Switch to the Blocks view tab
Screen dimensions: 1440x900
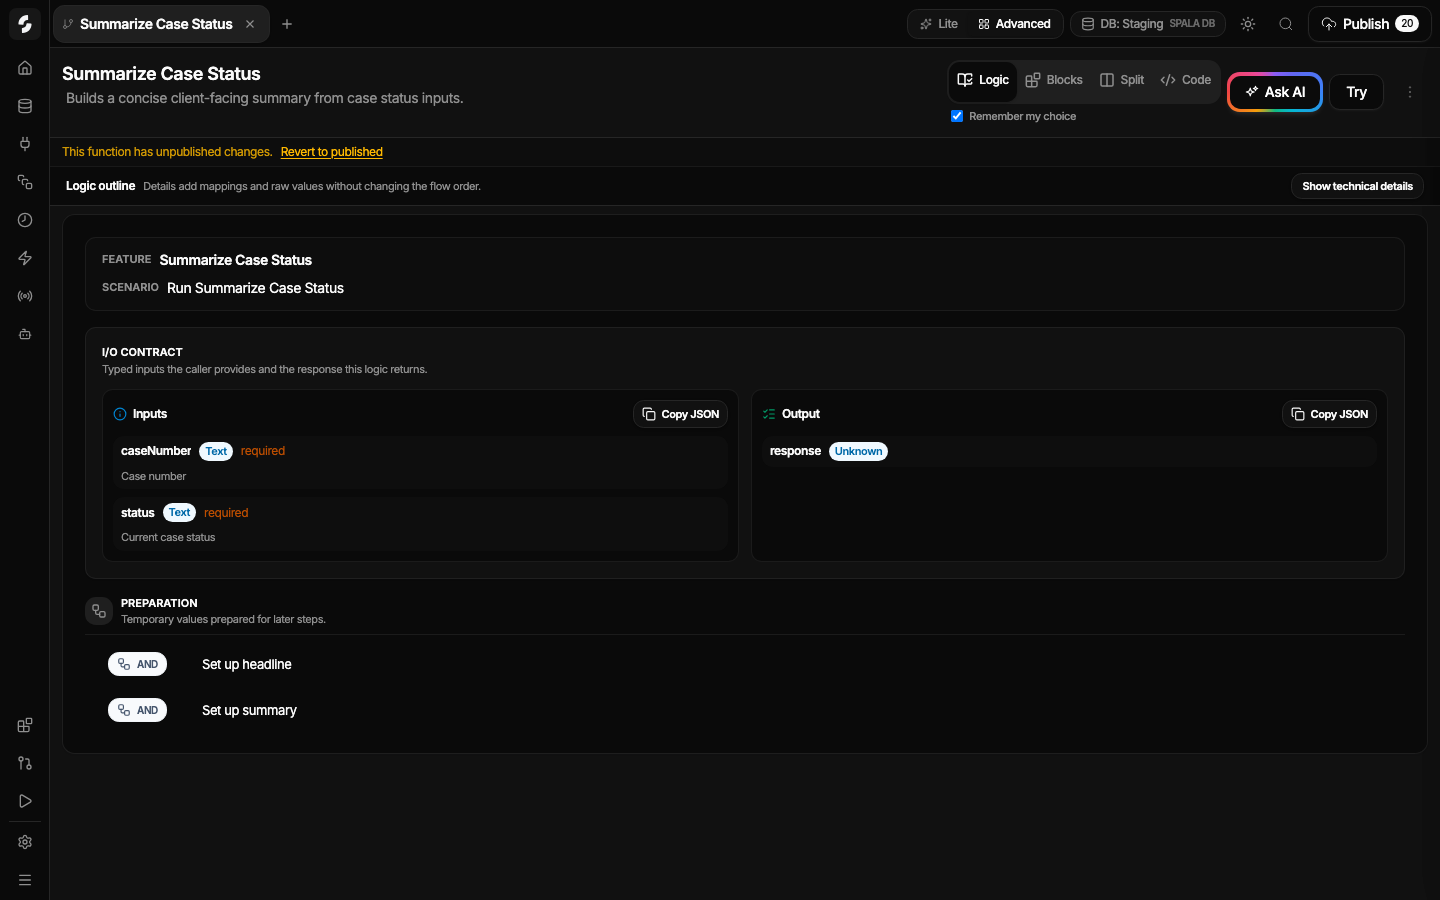click(x=1054, y=80)
